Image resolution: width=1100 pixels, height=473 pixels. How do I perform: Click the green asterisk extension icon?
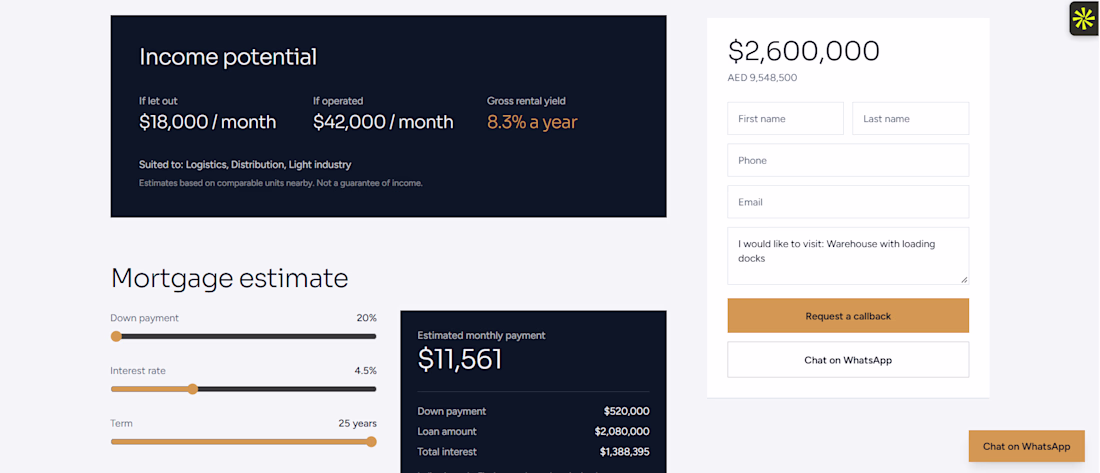point(1084,19)
